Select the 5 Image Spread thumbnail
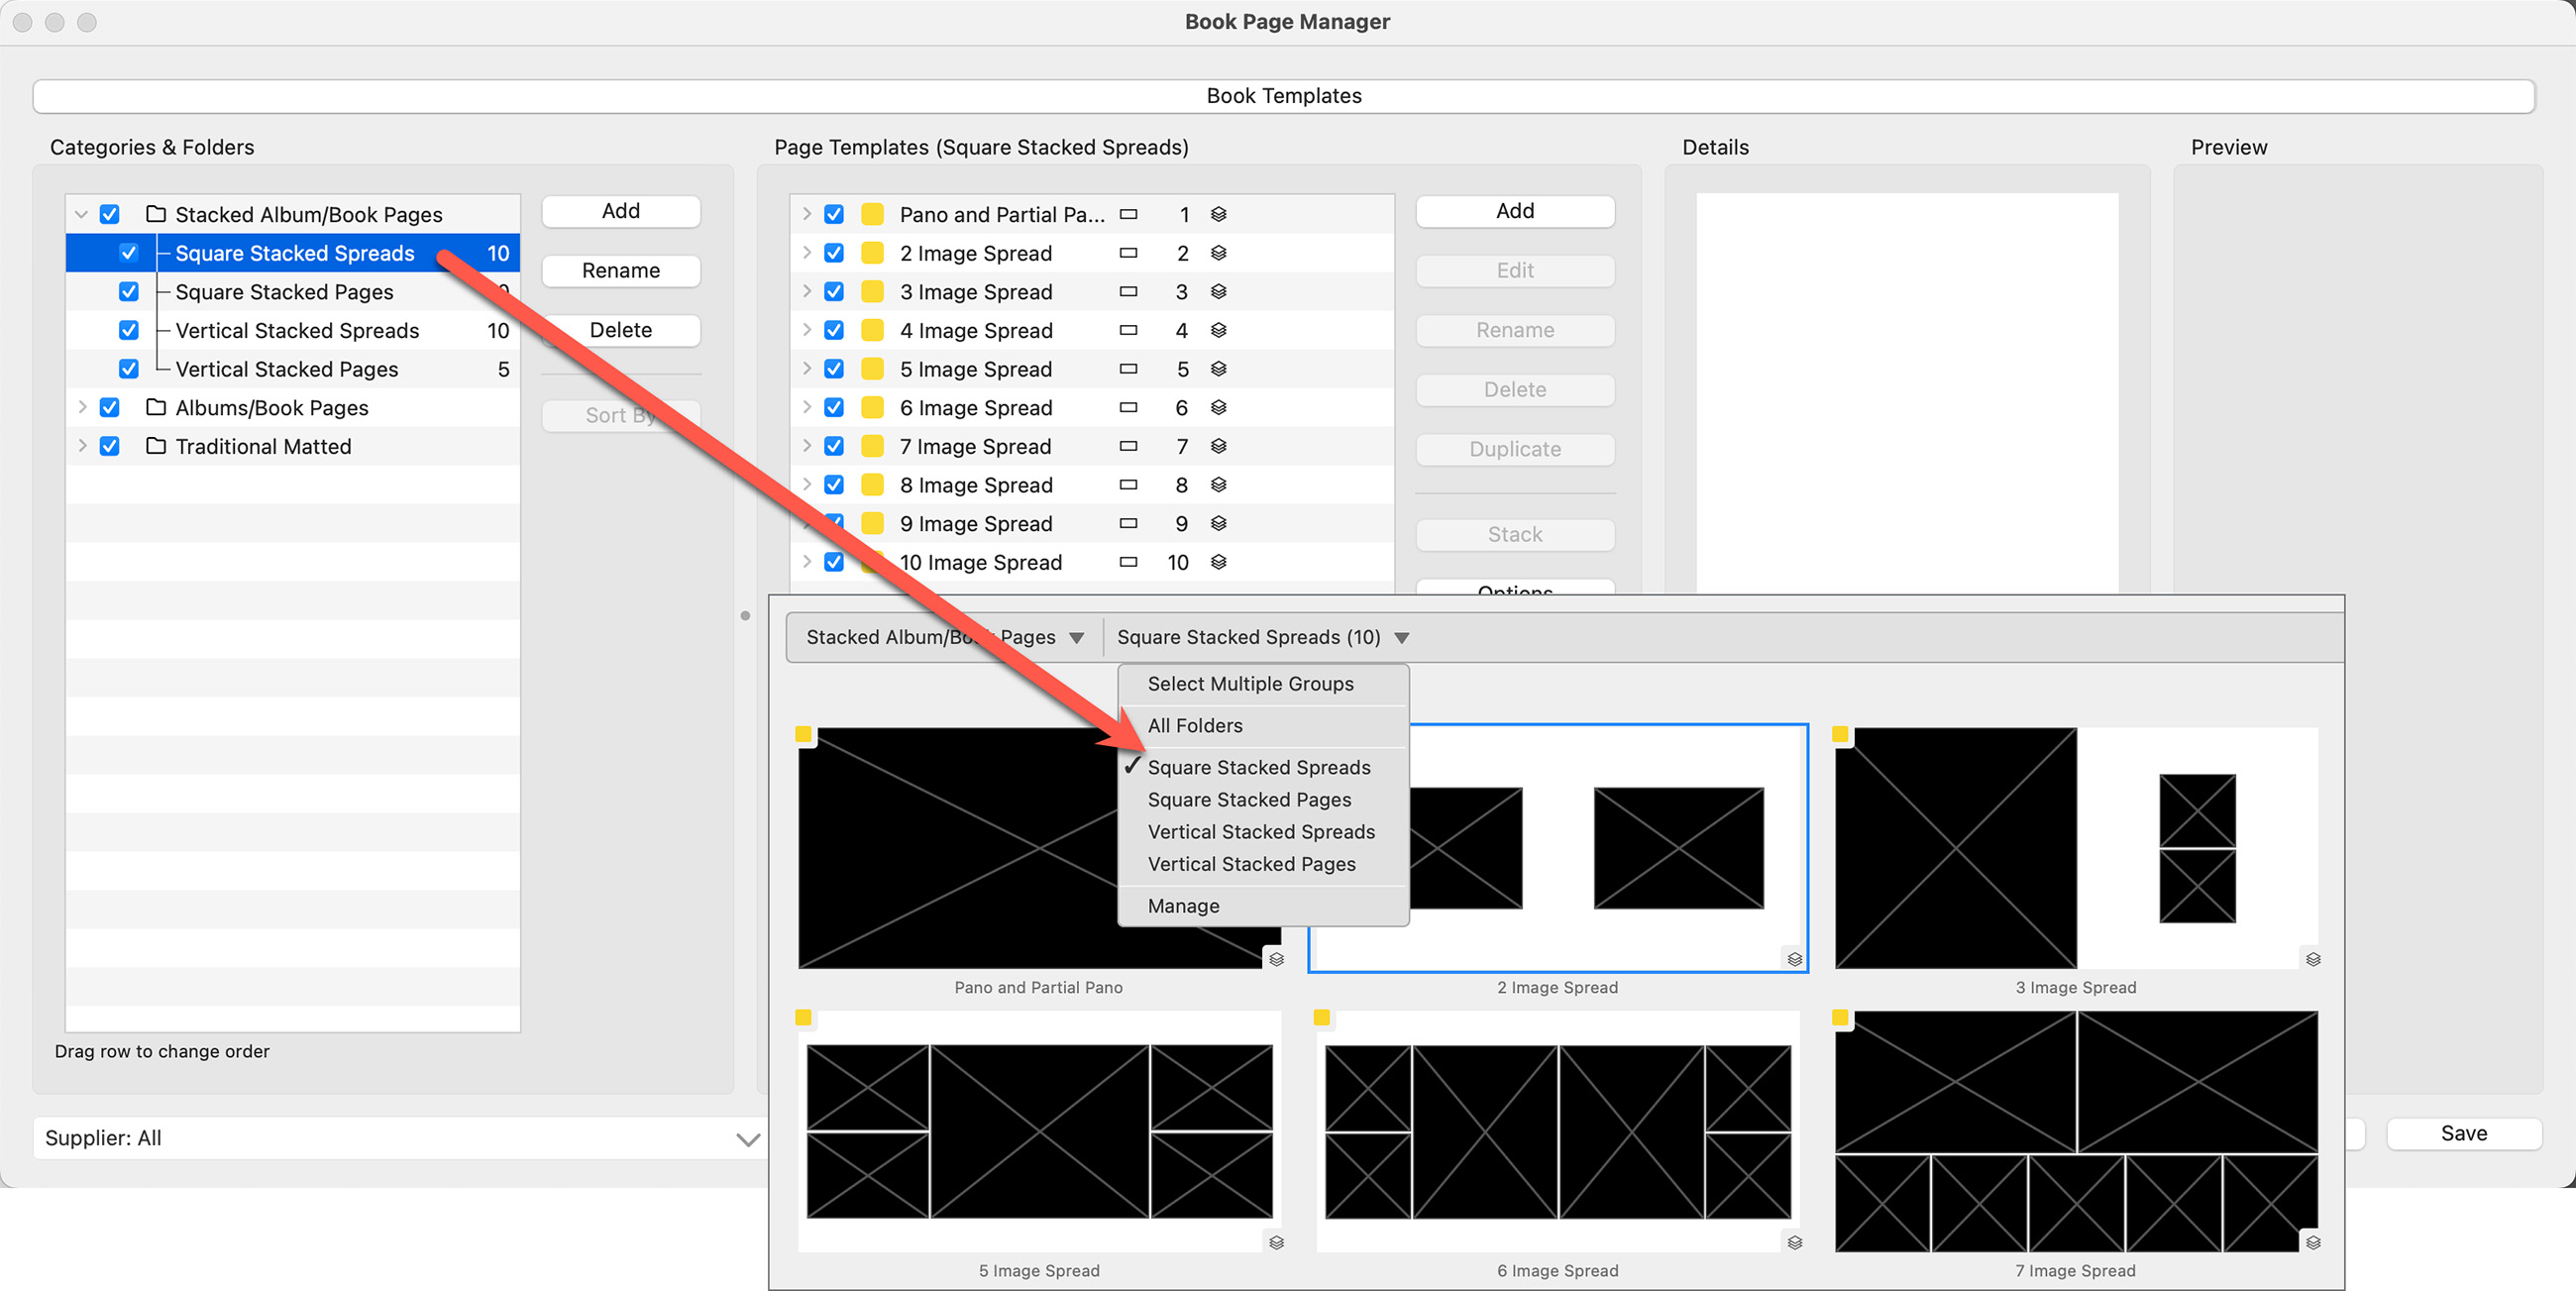This screenshot has height=1291, width=2576. click(x=1039, y=1131)
